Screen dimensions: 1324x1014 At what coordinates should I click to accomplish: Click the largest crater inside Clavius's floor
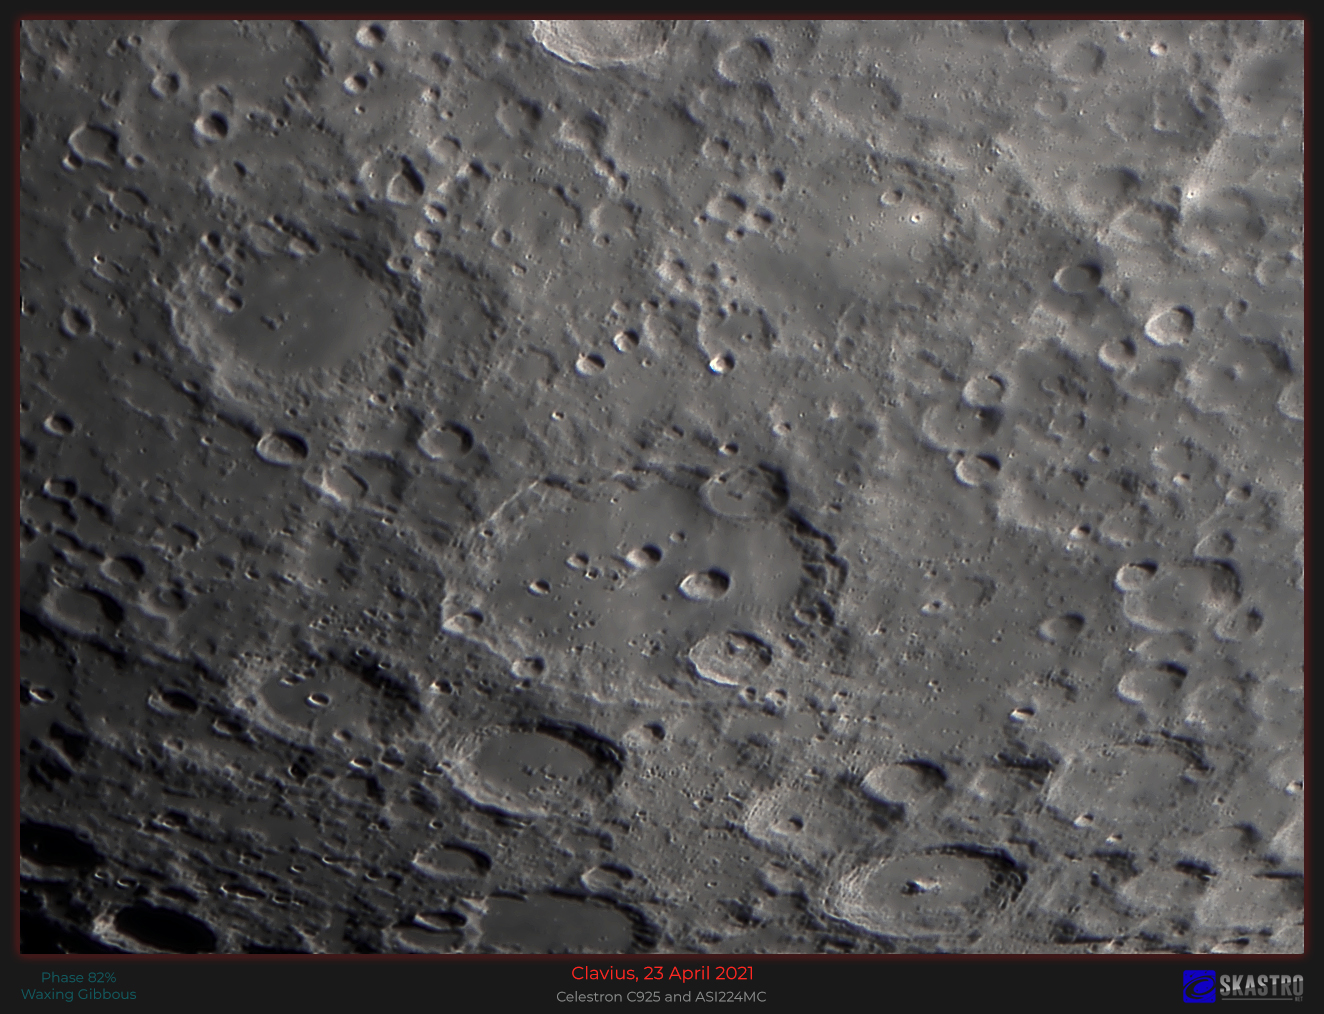(705, 585)
